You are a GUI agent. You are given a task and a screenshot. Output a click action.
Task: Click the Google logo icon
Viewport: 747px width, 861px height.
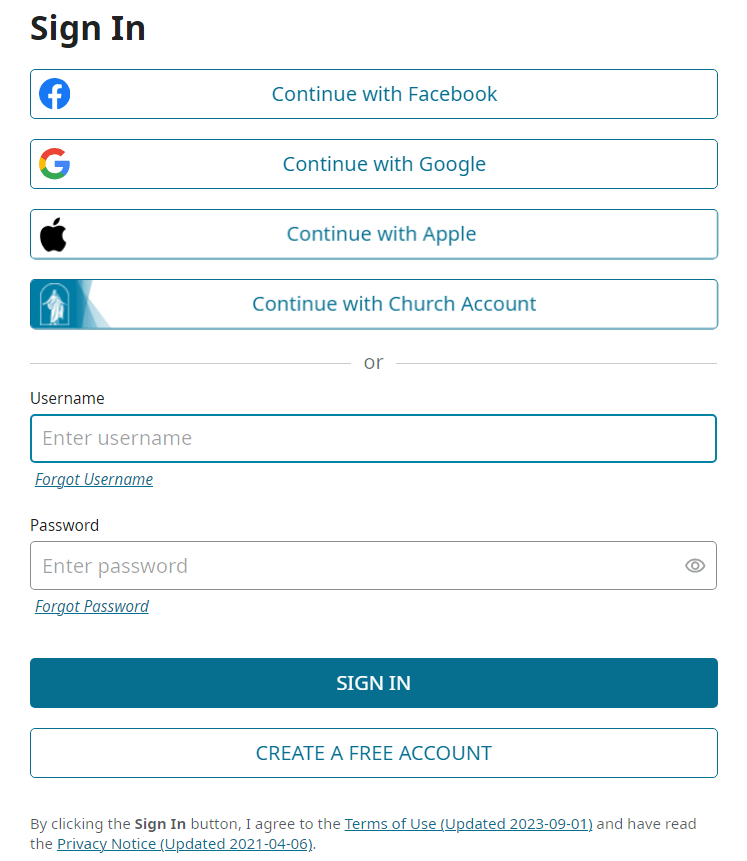coord(55,164)
